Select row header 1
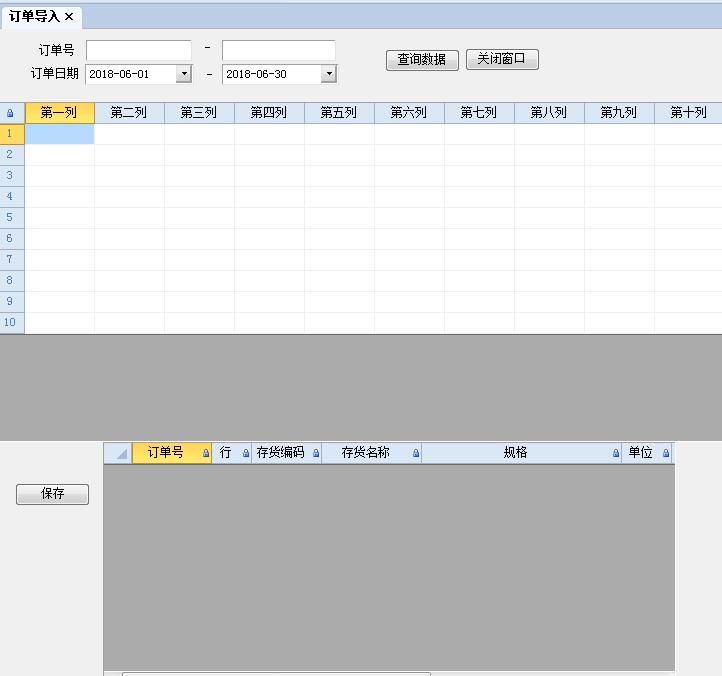This screenshot has height=676, width=722. click(x=12, y=134)
